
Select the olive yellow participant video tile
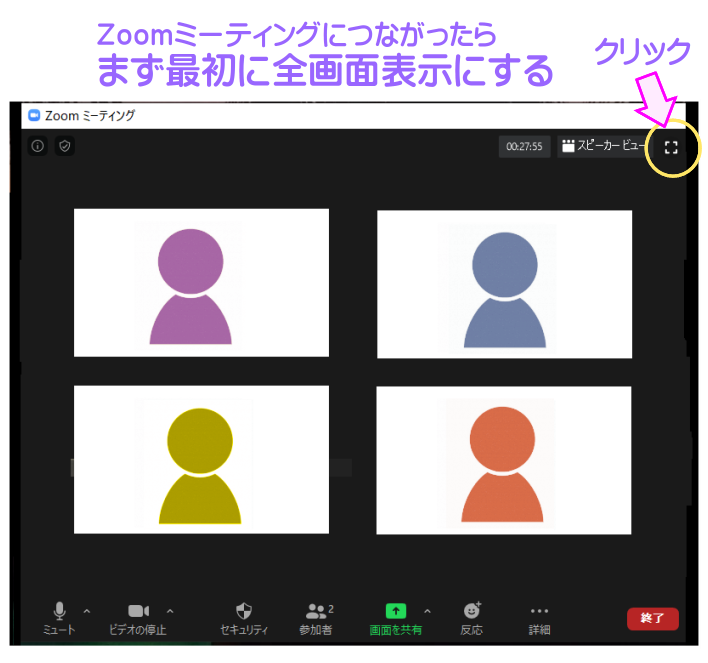201,460
